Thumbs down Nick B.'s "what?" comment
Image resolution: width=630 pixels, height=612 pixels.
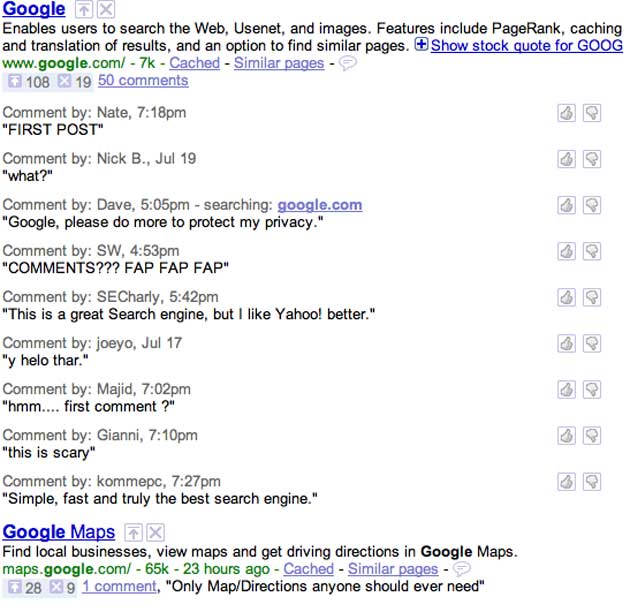click(591, 159)
